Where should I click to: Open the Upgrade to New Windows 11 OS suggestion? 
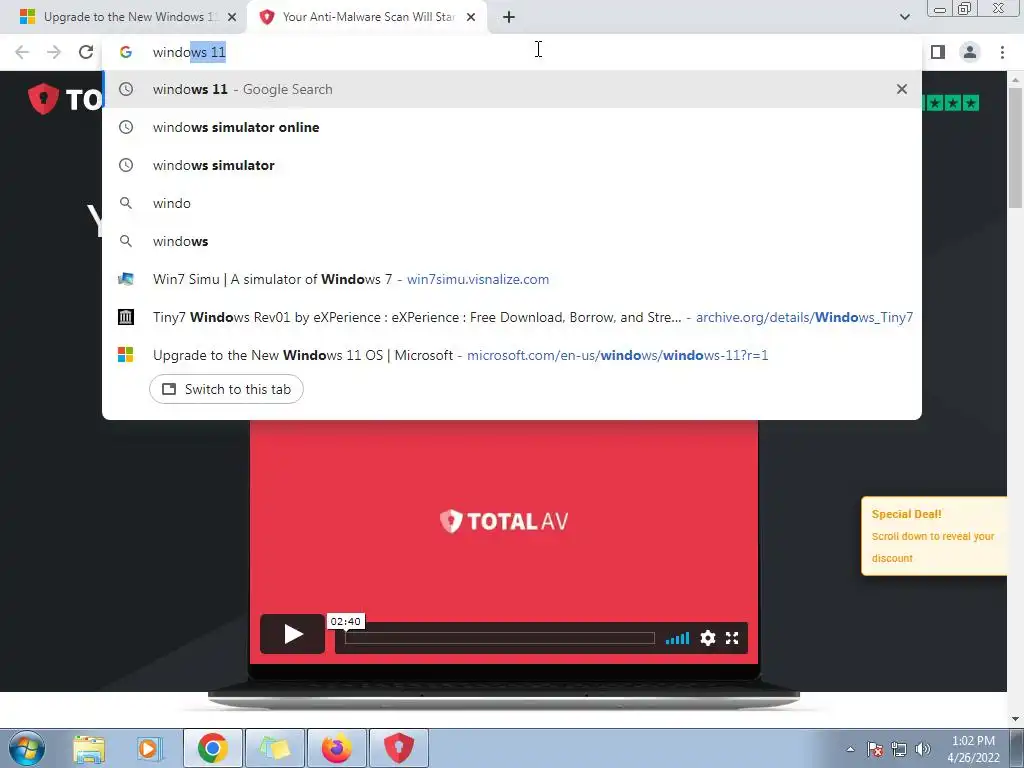click(x=512, y=355)
